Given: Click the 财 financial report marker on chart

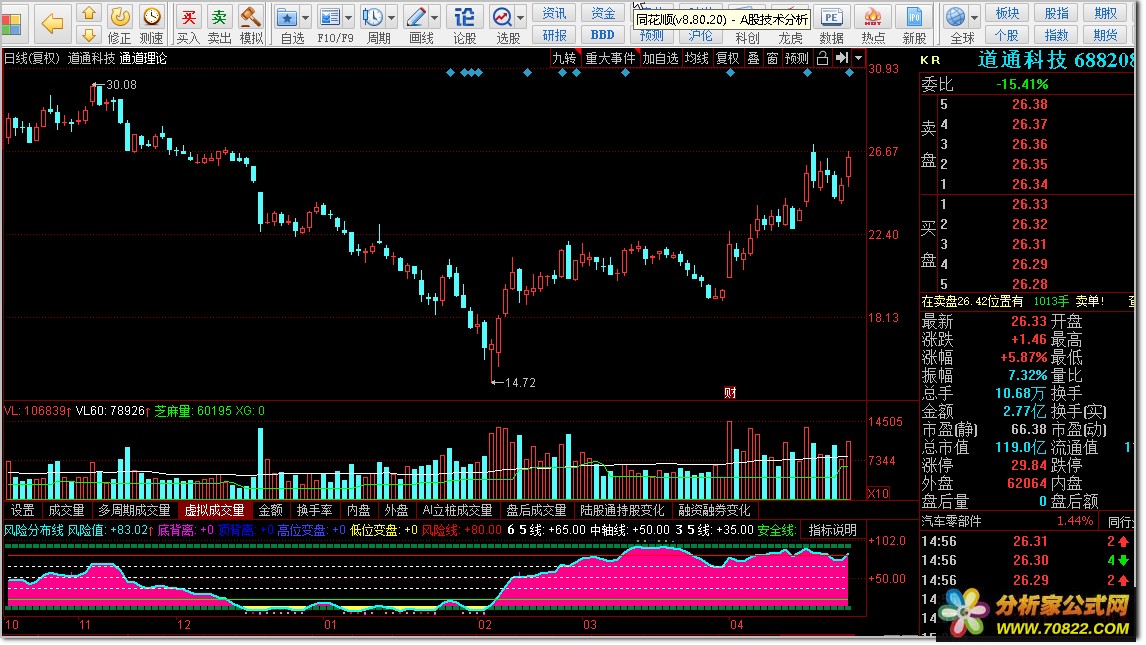Looking at the screenshot, I should [x=729, y=393].
